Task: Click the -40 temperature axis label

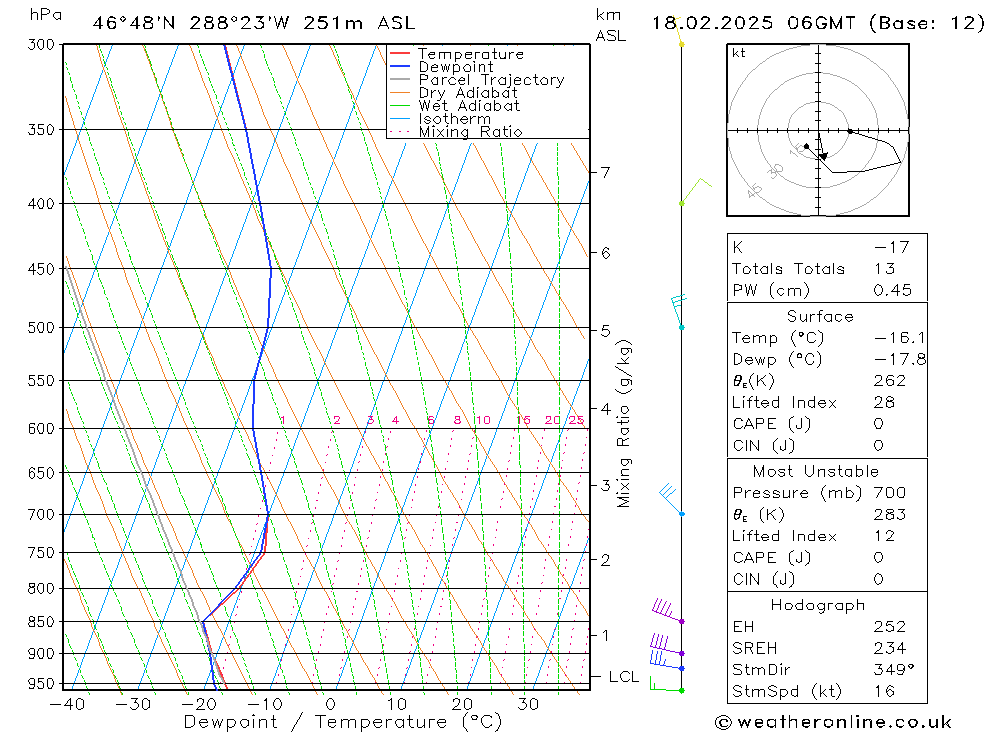Action: click(x=67, y=704)
